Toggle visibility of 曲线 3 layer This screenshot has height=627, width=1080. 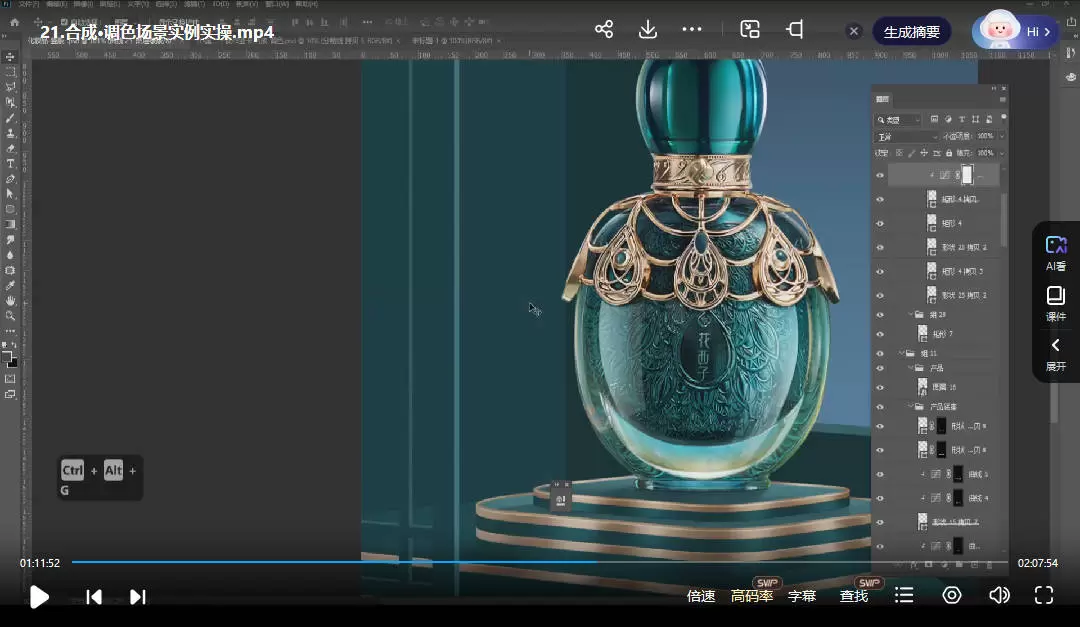[880, 474]
